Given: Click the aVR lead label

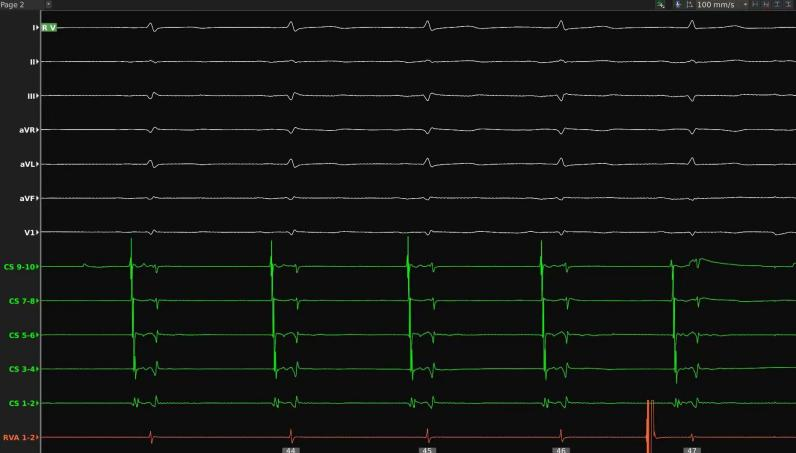Looking at the screenshot, I should [26, 130].
